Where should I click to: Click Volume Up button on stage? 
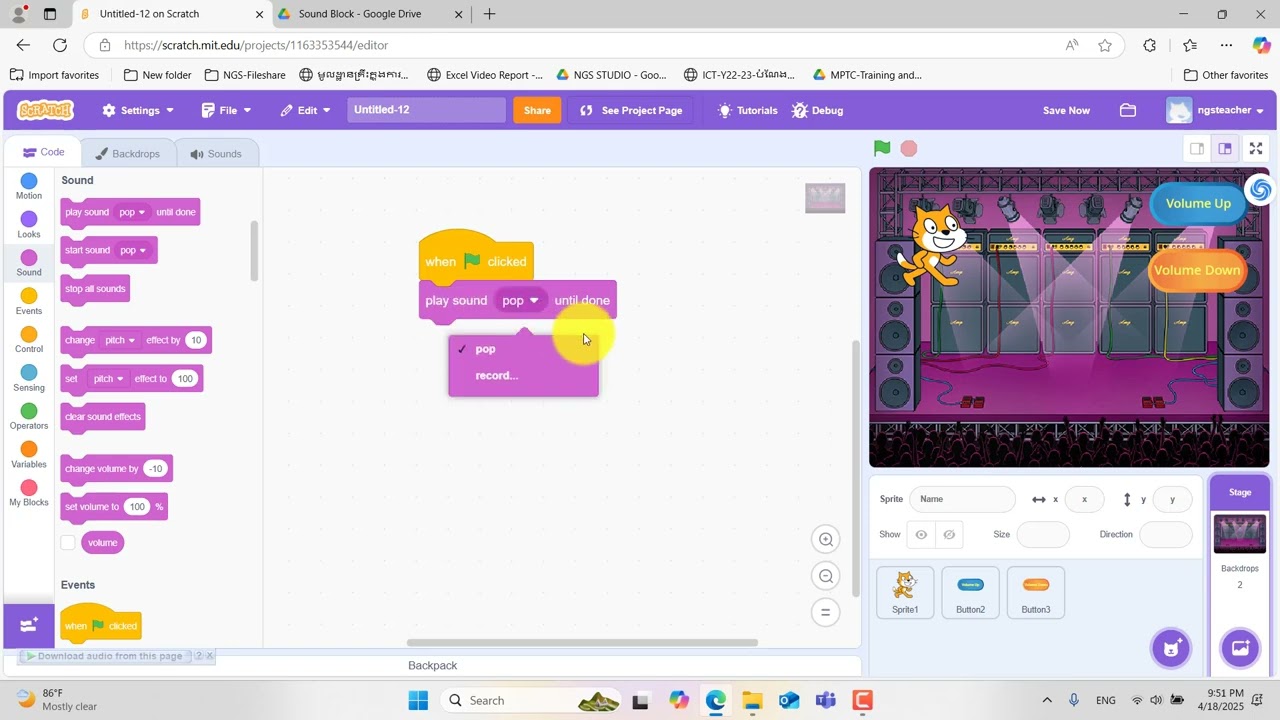[1197, 204]
